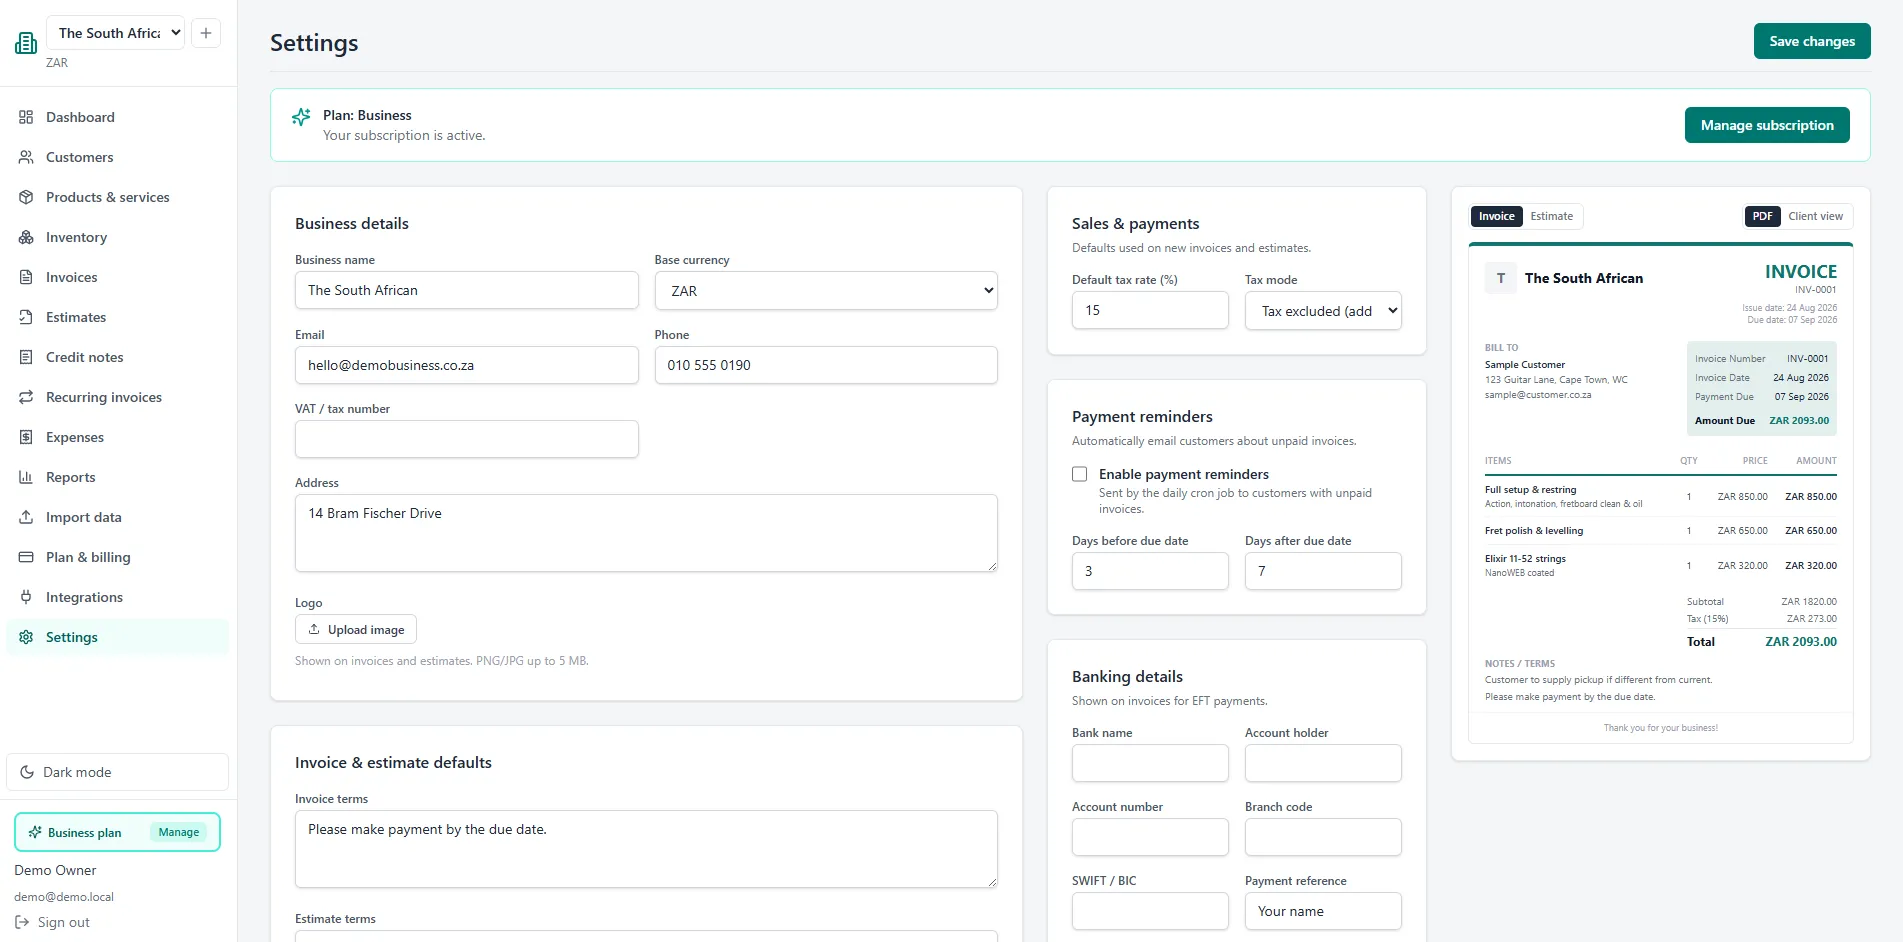The height and width of the screenshot is (942, 1903).
Task: Open the business switcher dropdown
Action: coord(116,33)
